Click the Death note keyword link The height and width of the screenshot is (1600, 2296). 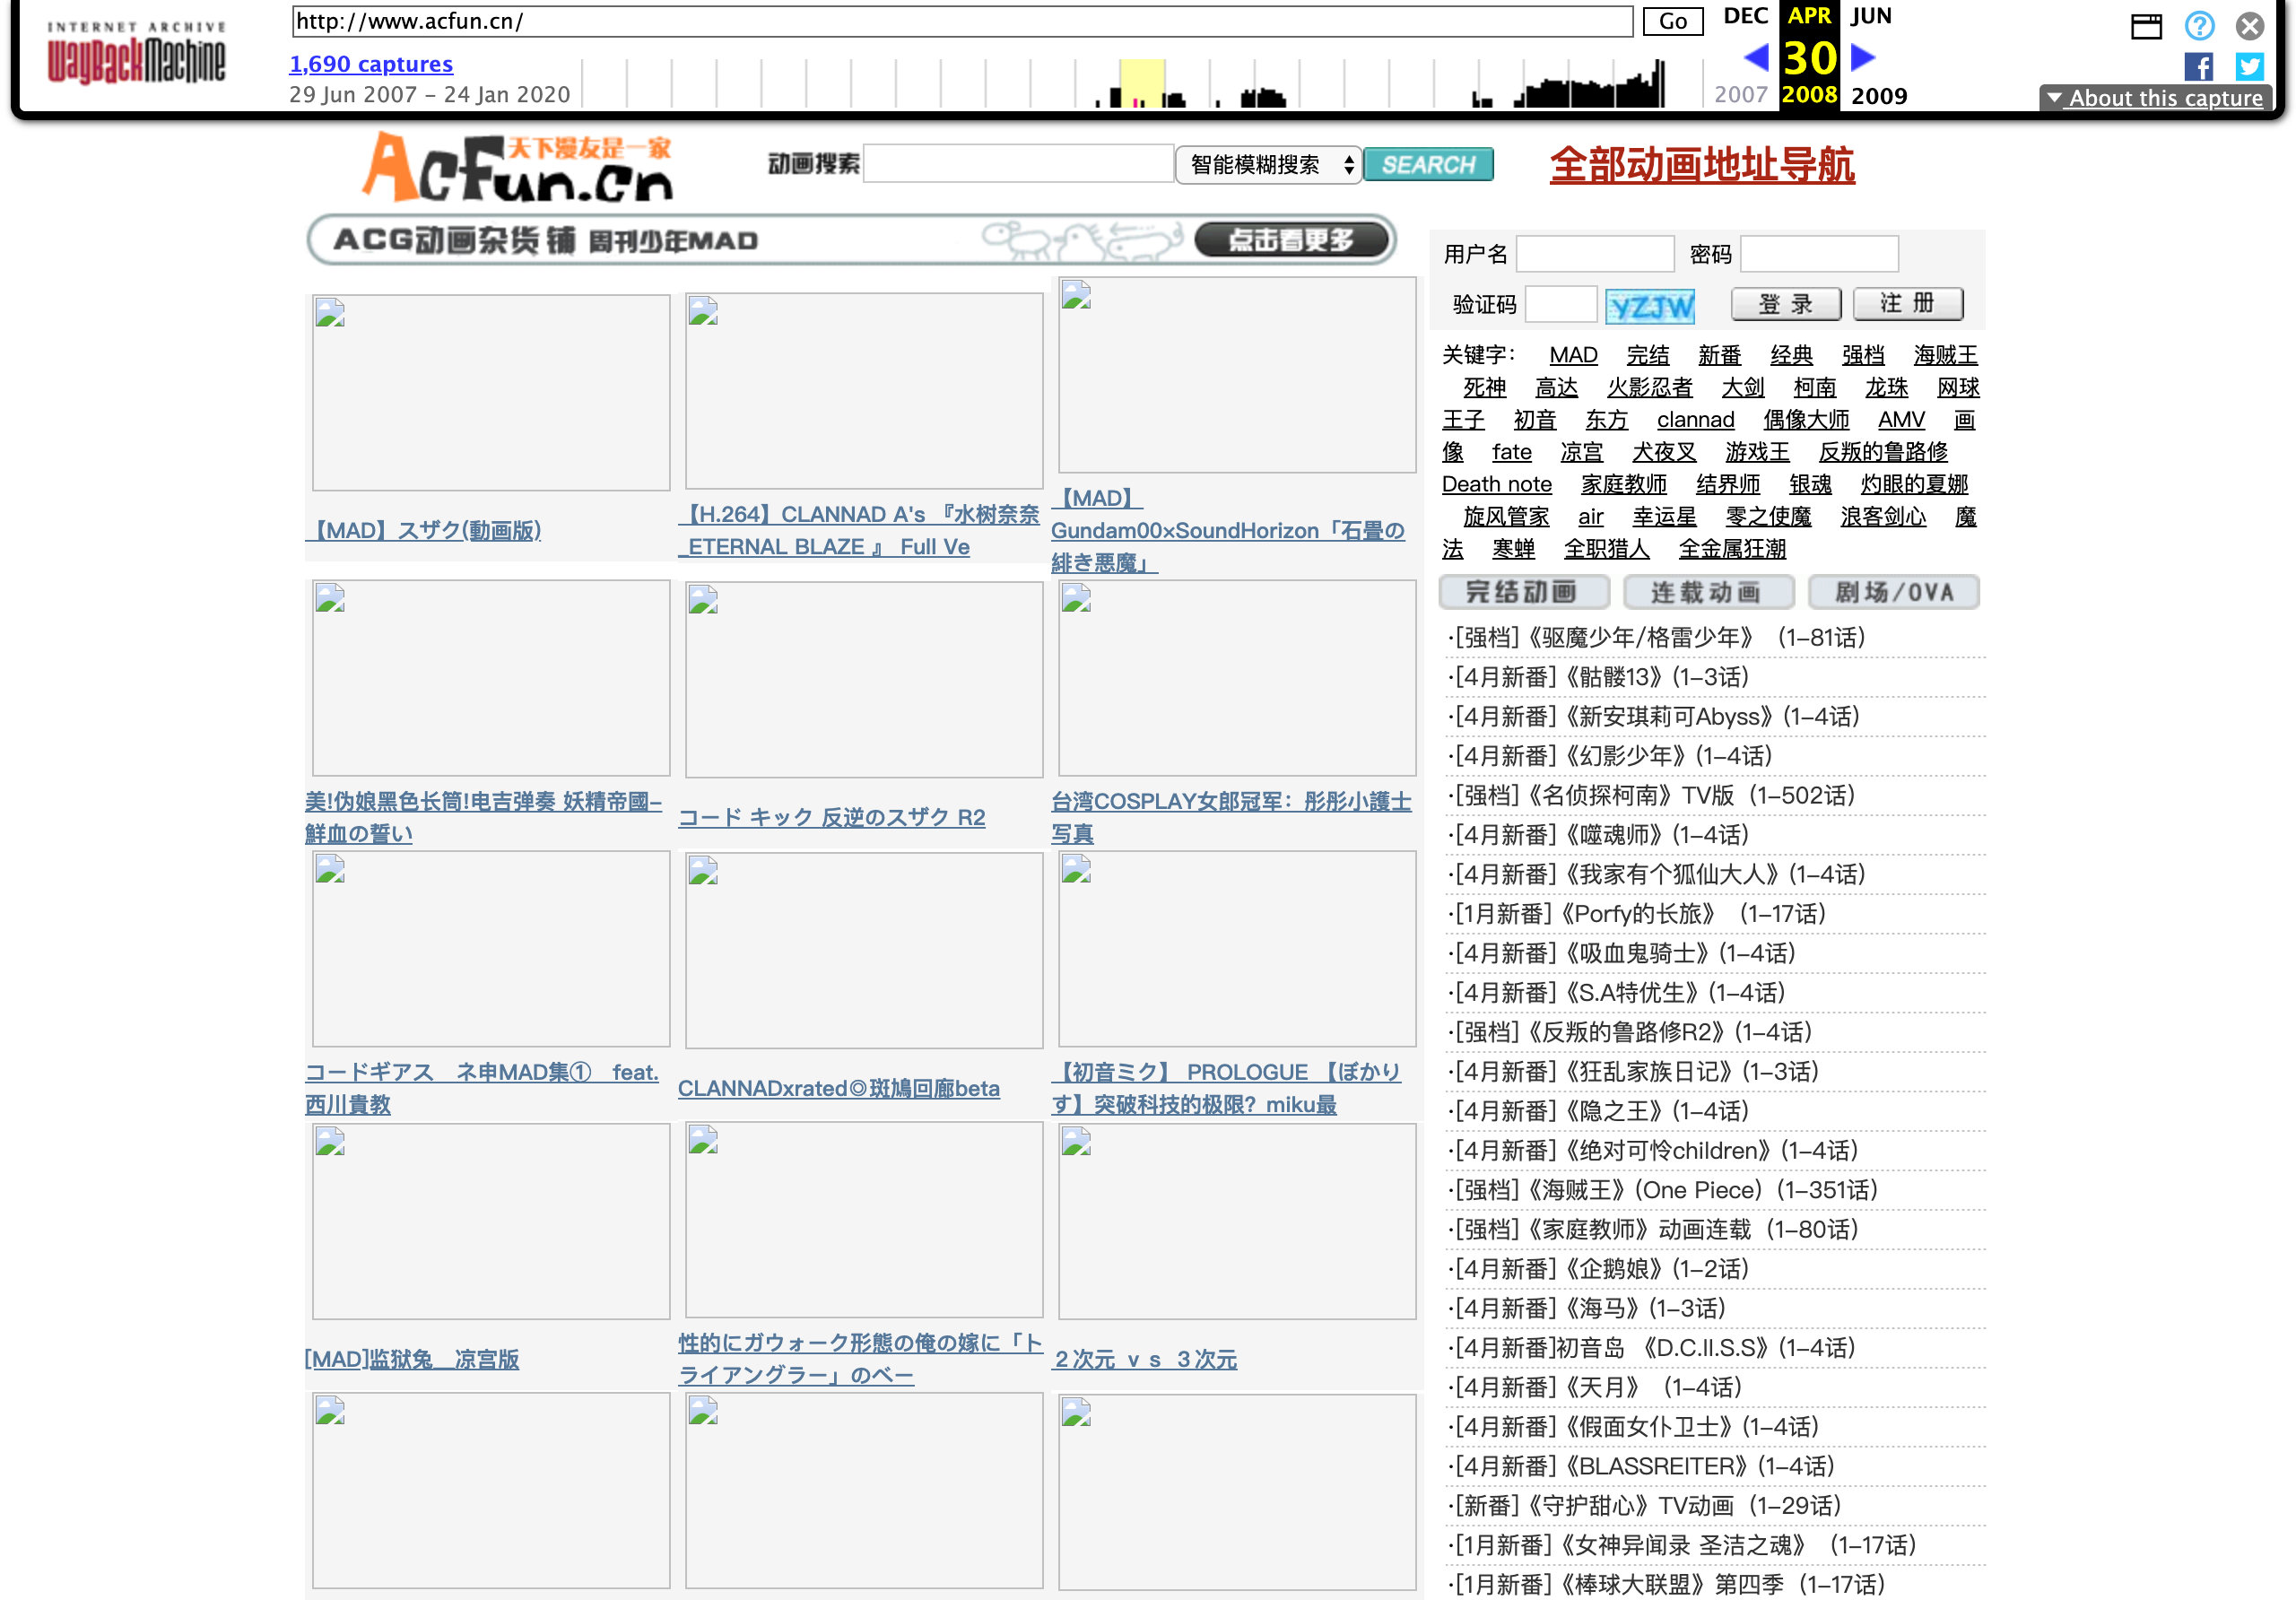click(x=1496, y=484)
